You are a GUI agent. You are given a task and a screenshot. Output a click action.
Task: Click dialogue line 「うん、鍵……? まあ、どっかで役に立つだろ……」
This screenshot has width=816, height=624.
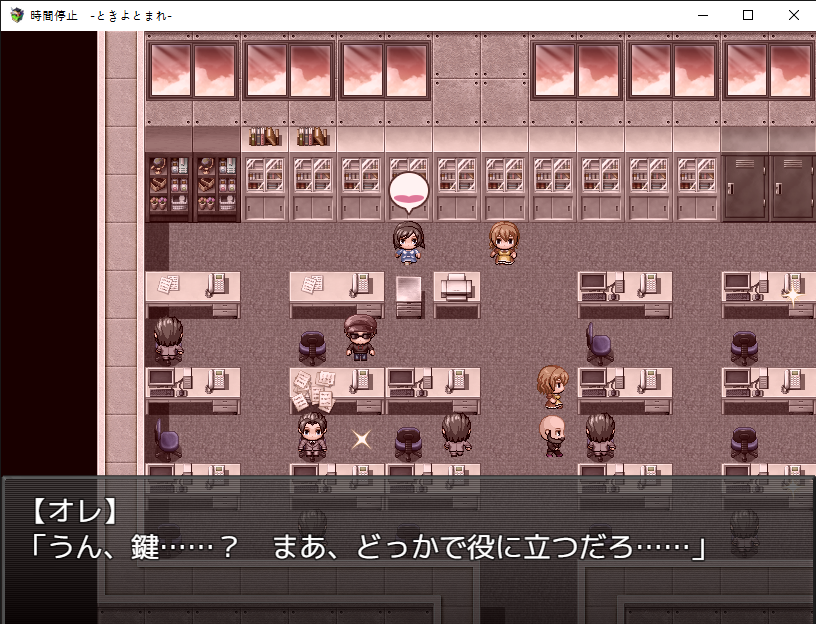pos(368,547)
